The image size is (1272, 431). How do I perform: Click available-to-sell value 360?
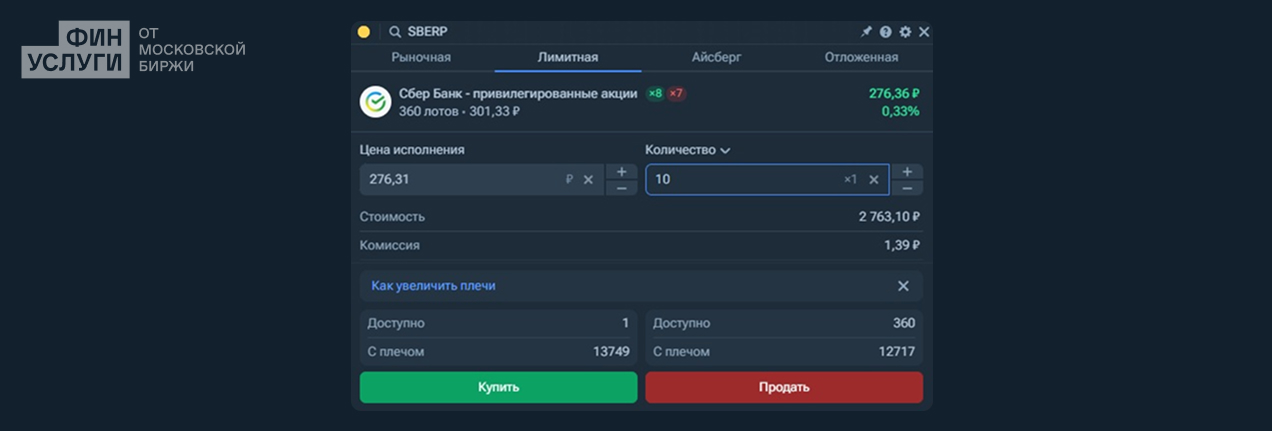904,323
